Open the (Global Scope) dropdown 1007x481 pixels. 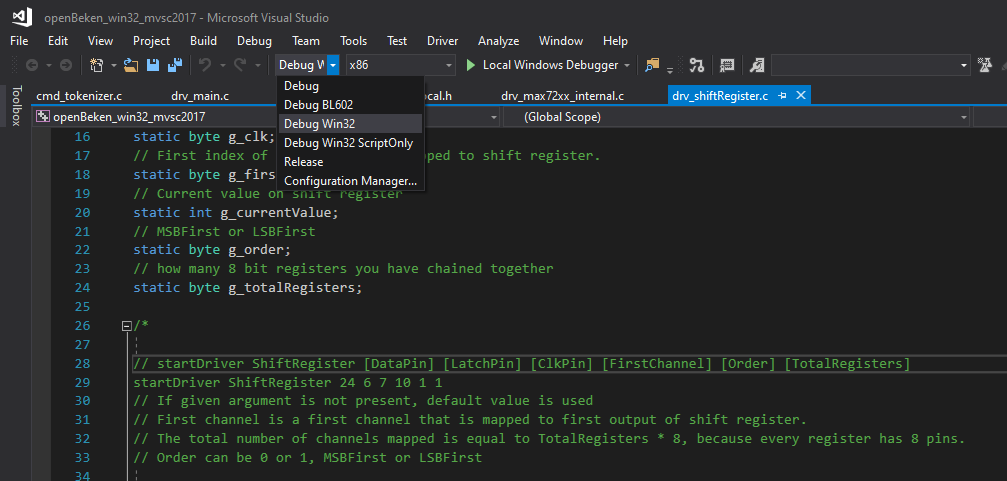coord(737,117)
